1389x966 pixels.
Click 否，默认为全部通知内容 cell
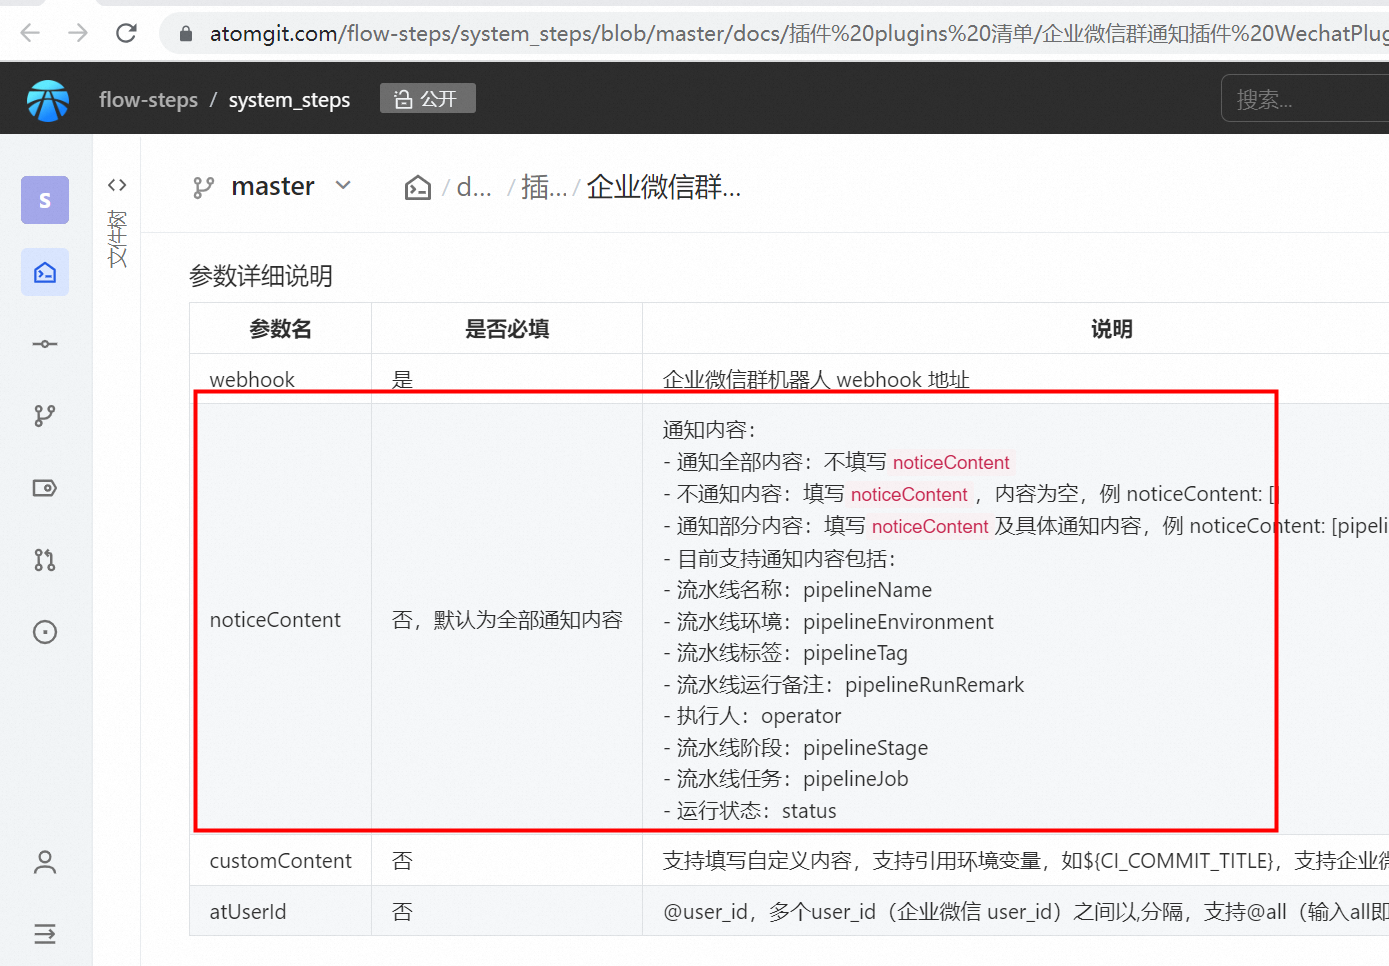tap(507, 620)
